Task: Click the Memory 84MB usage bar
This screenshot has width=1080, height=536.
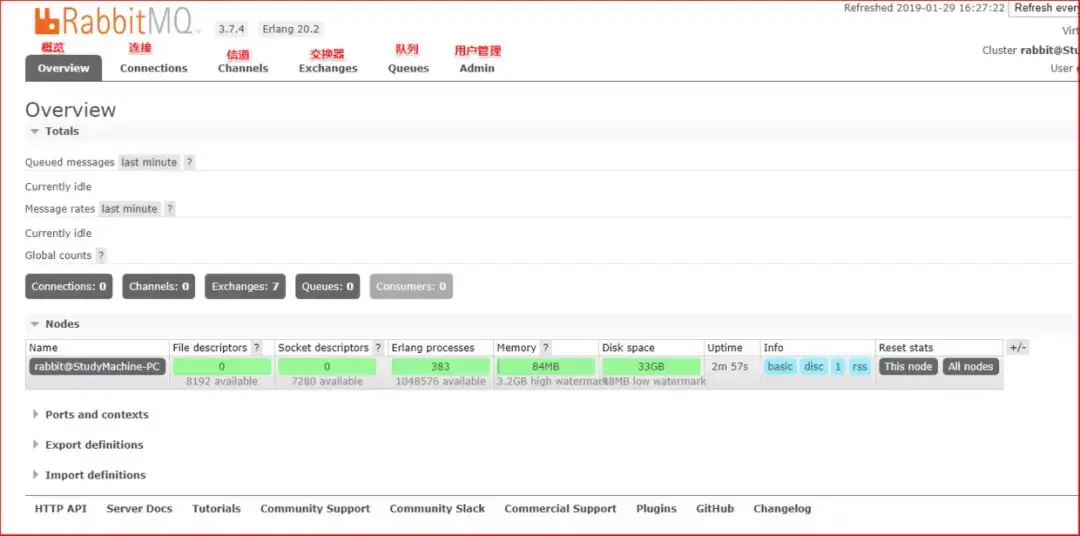Action: [x=546, y=367]
